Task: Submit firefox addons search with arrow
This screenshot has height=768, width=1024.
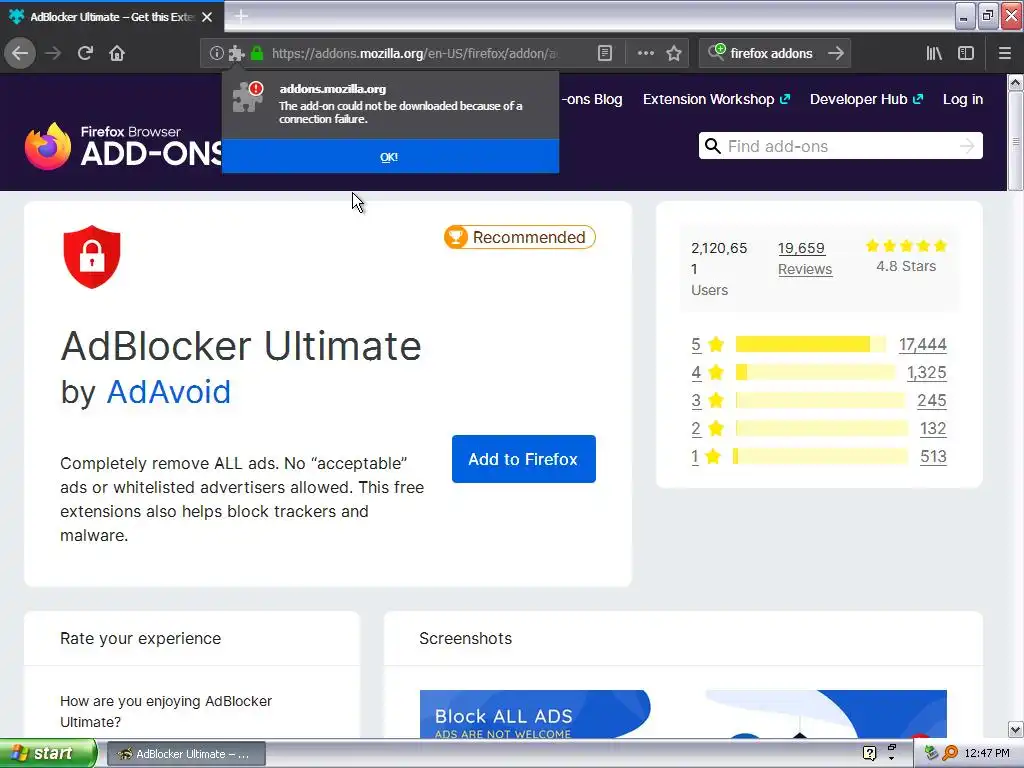Action: 836,53
